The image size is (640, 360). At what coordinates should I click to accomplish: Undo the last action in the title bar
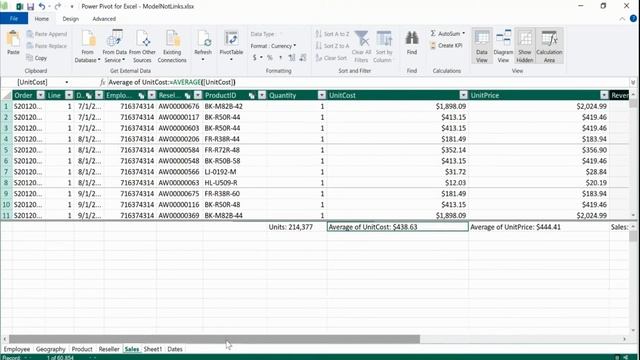tap(42, 7)
